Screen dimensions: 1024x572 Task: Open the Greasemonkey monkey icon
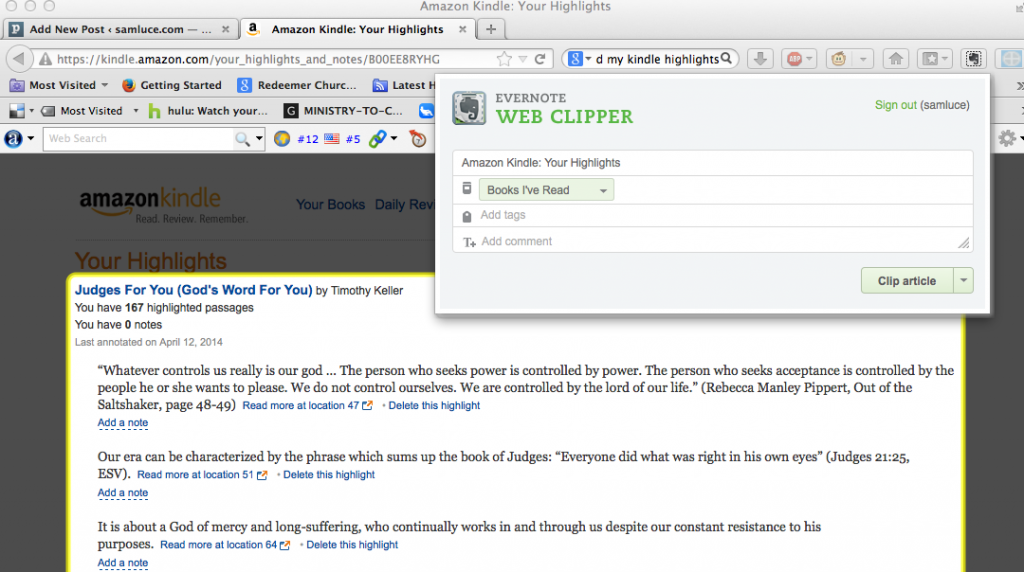click(839, 59)
